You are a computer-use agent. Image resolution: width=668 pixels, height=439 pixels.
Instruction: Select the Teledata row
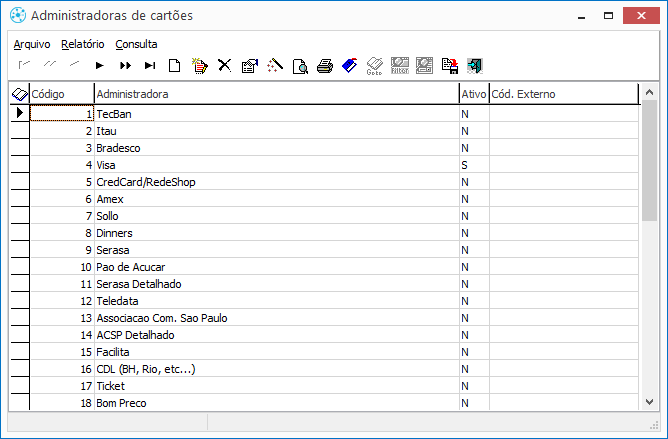pyautogui.click(x=334, y=301)
